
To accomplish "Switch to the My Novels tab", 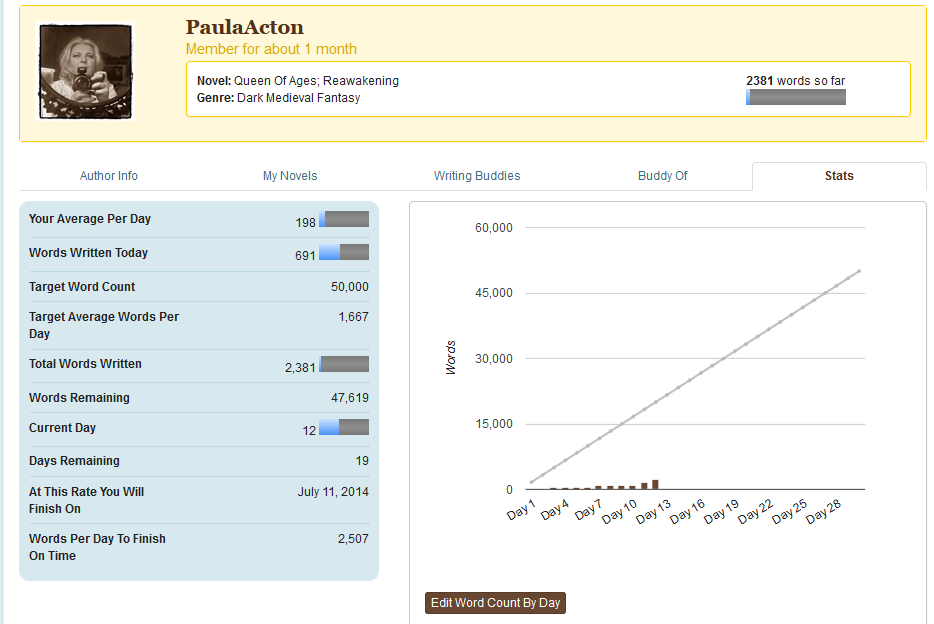I will tap(290, 176).
